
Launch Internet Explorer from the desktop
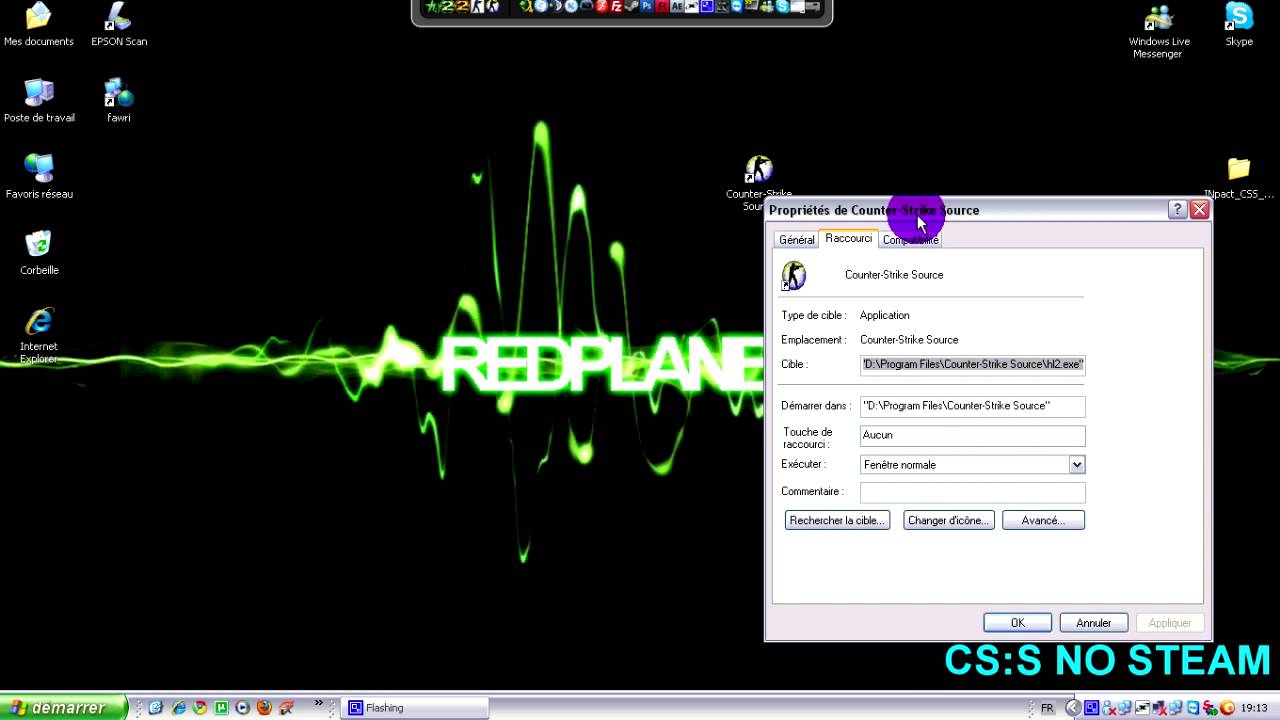pyautogui.click(x=39, y=335)
